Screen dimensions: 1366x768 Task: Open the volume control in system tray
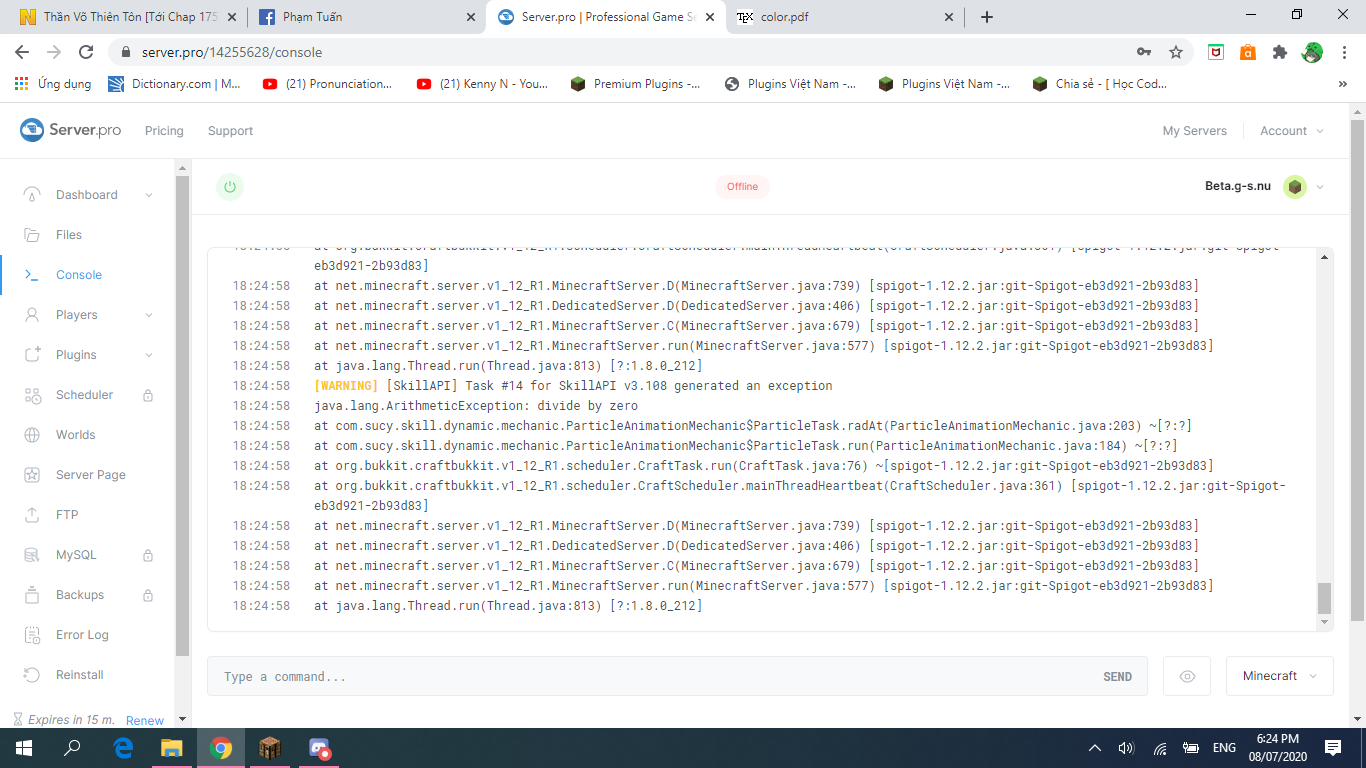[x=1126, y=748]
